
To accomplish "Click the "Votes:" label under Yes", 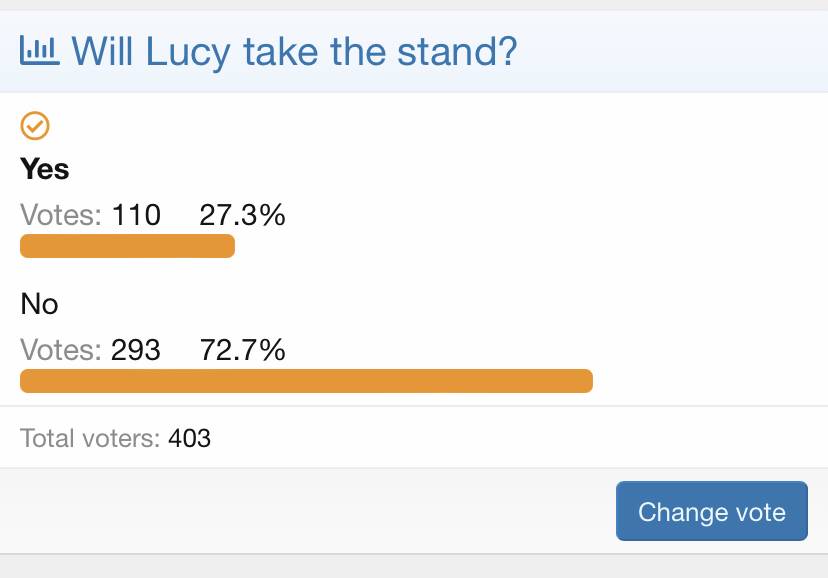I will (x=61, y=215).
